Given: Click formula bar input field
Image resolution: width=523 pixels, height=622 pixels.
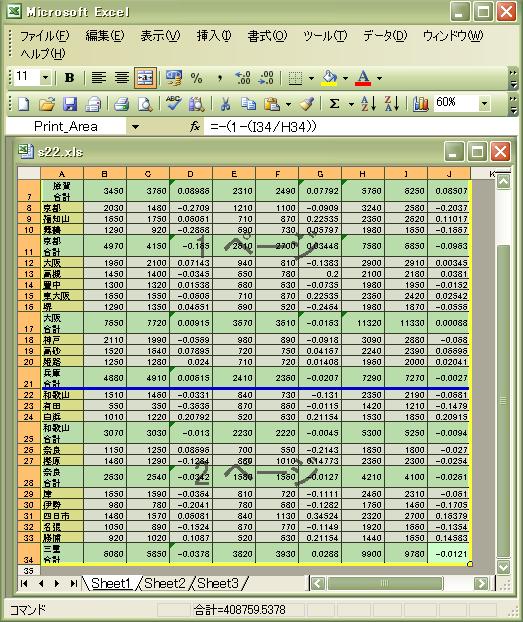Looking at the screenshot, I should pos(360,127).
